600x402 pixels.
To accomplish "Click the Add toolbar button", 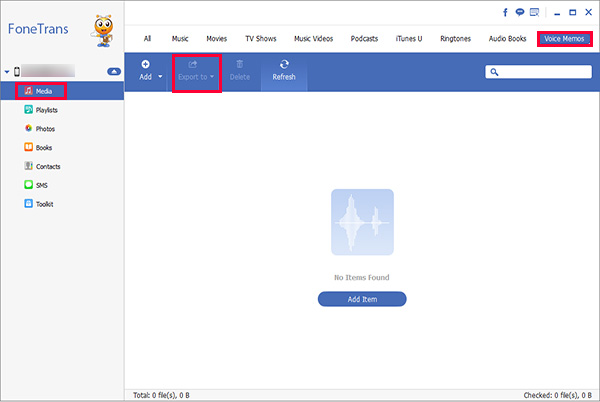I will click(145, 70).
